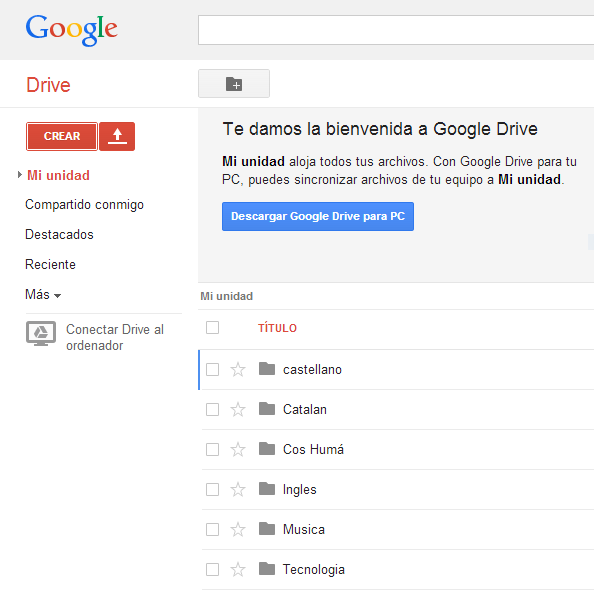Click the upload arrow button
The image size is (594, 597).
click(117, 136)
